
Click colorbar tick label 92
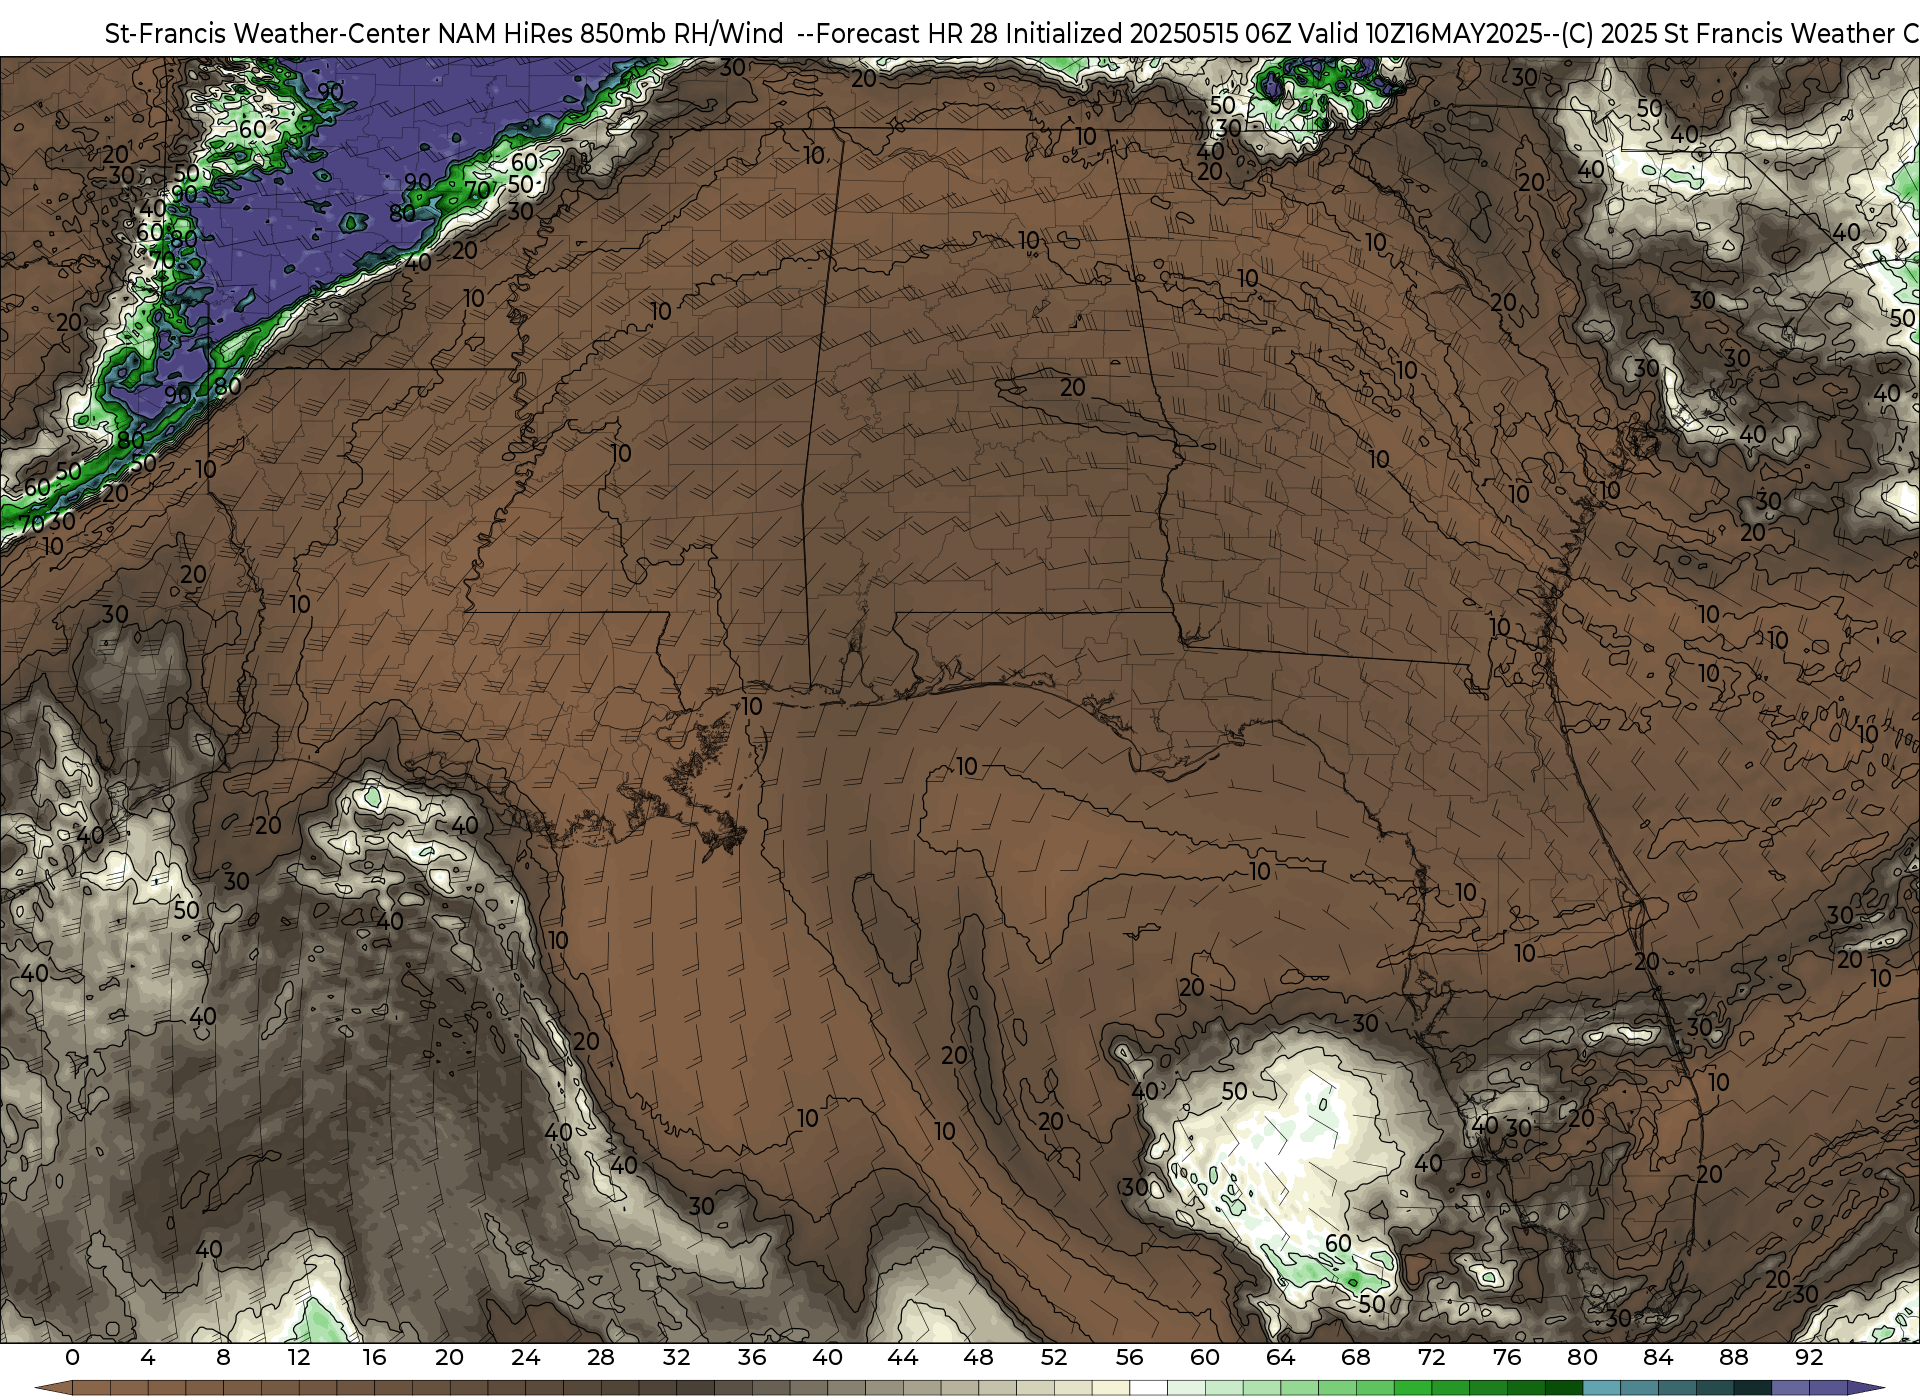1809,1357
